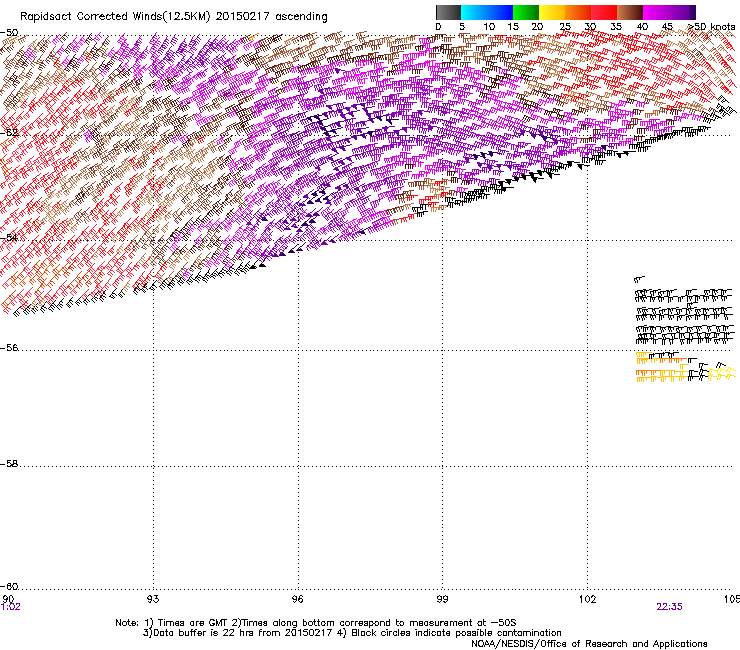
Task: Click the isolated black wind barb block
Action: [684, 315]
